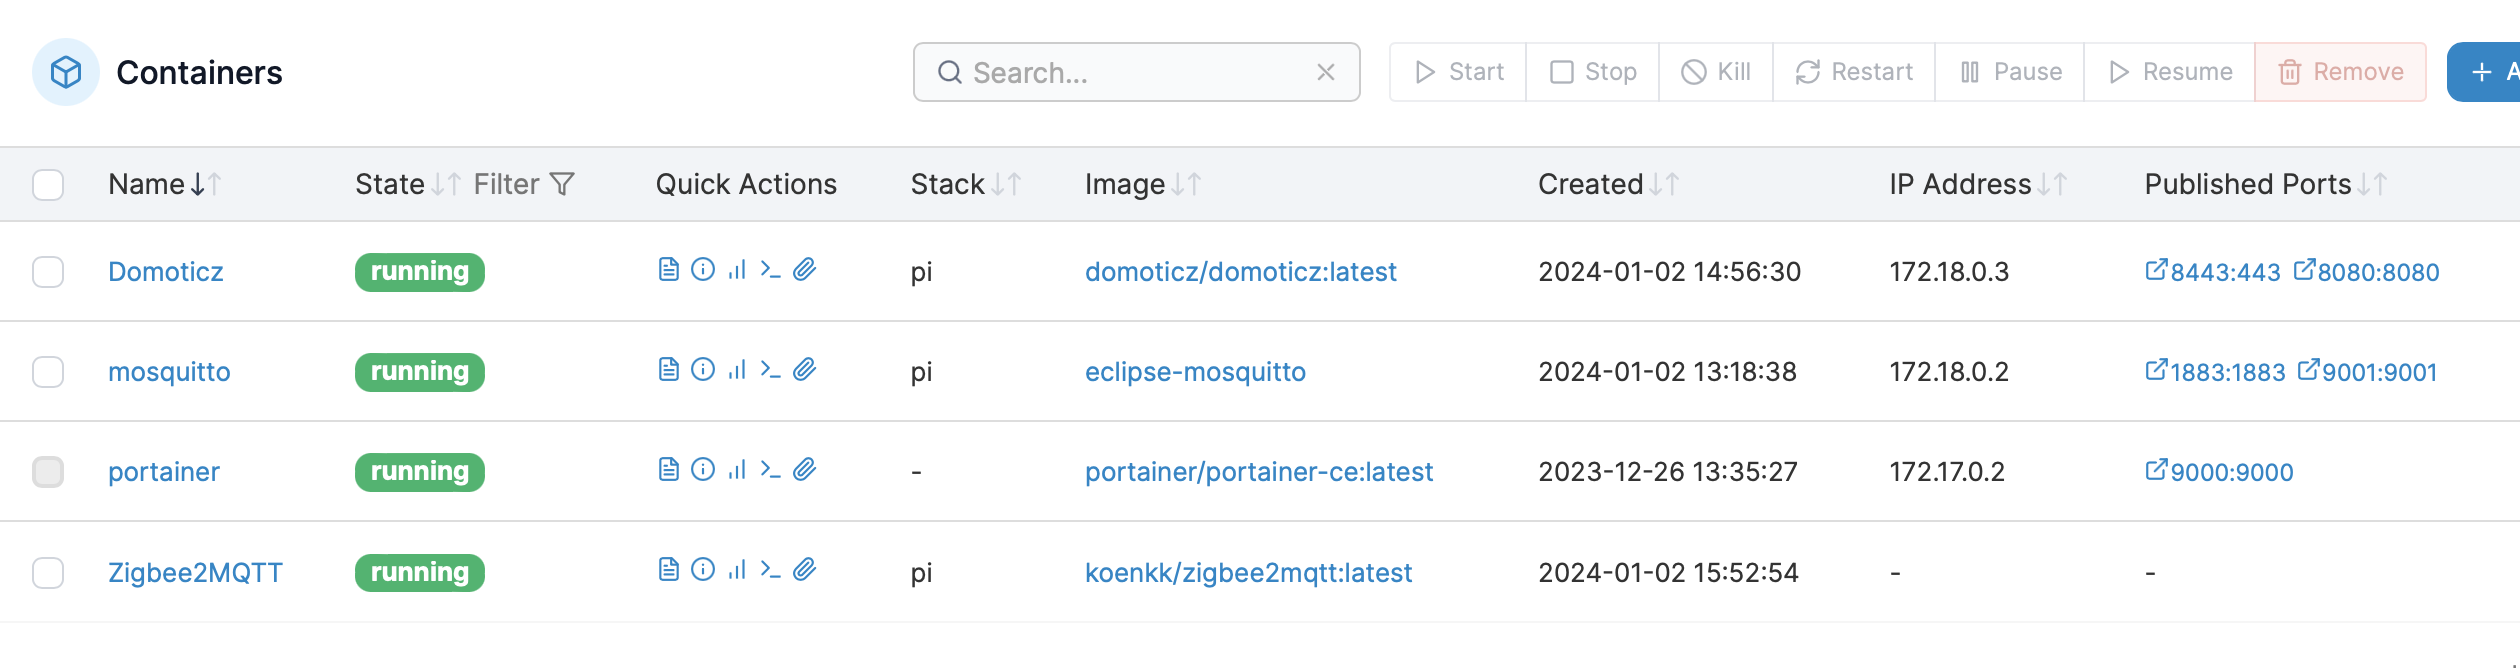This screenshot has height=668, width=2520.
Task: Toggle the select-all containers checkbox
Action: click(48, 185)
